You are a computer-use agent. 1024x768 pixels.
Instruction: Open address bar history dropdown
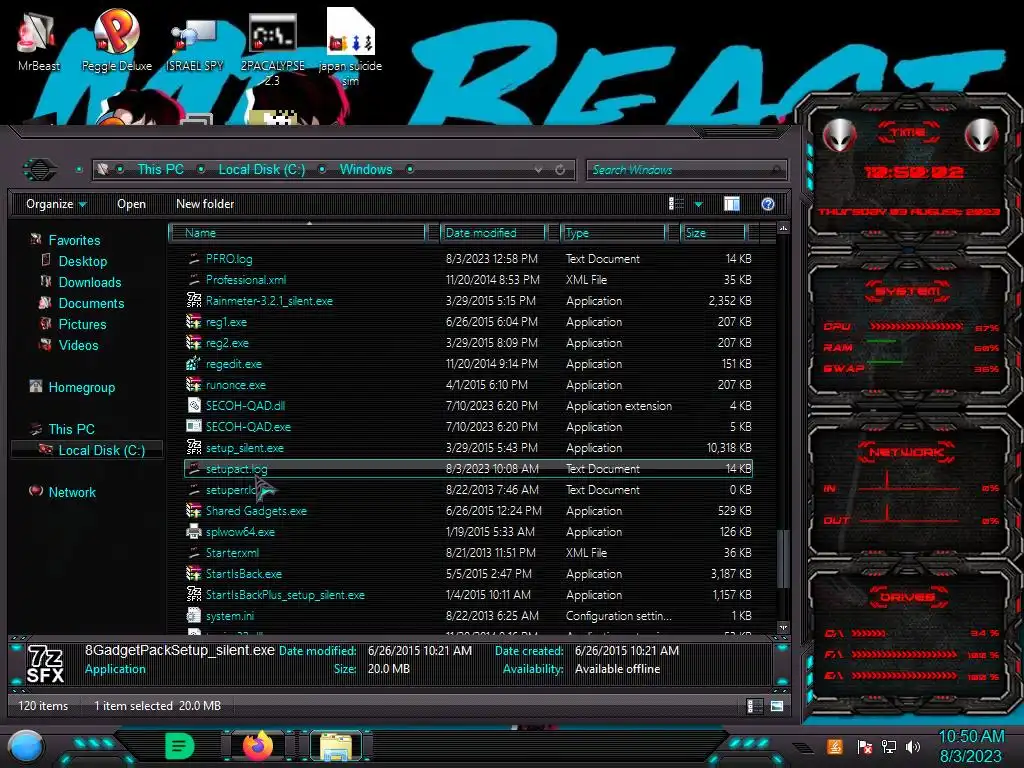coord(538,170)
